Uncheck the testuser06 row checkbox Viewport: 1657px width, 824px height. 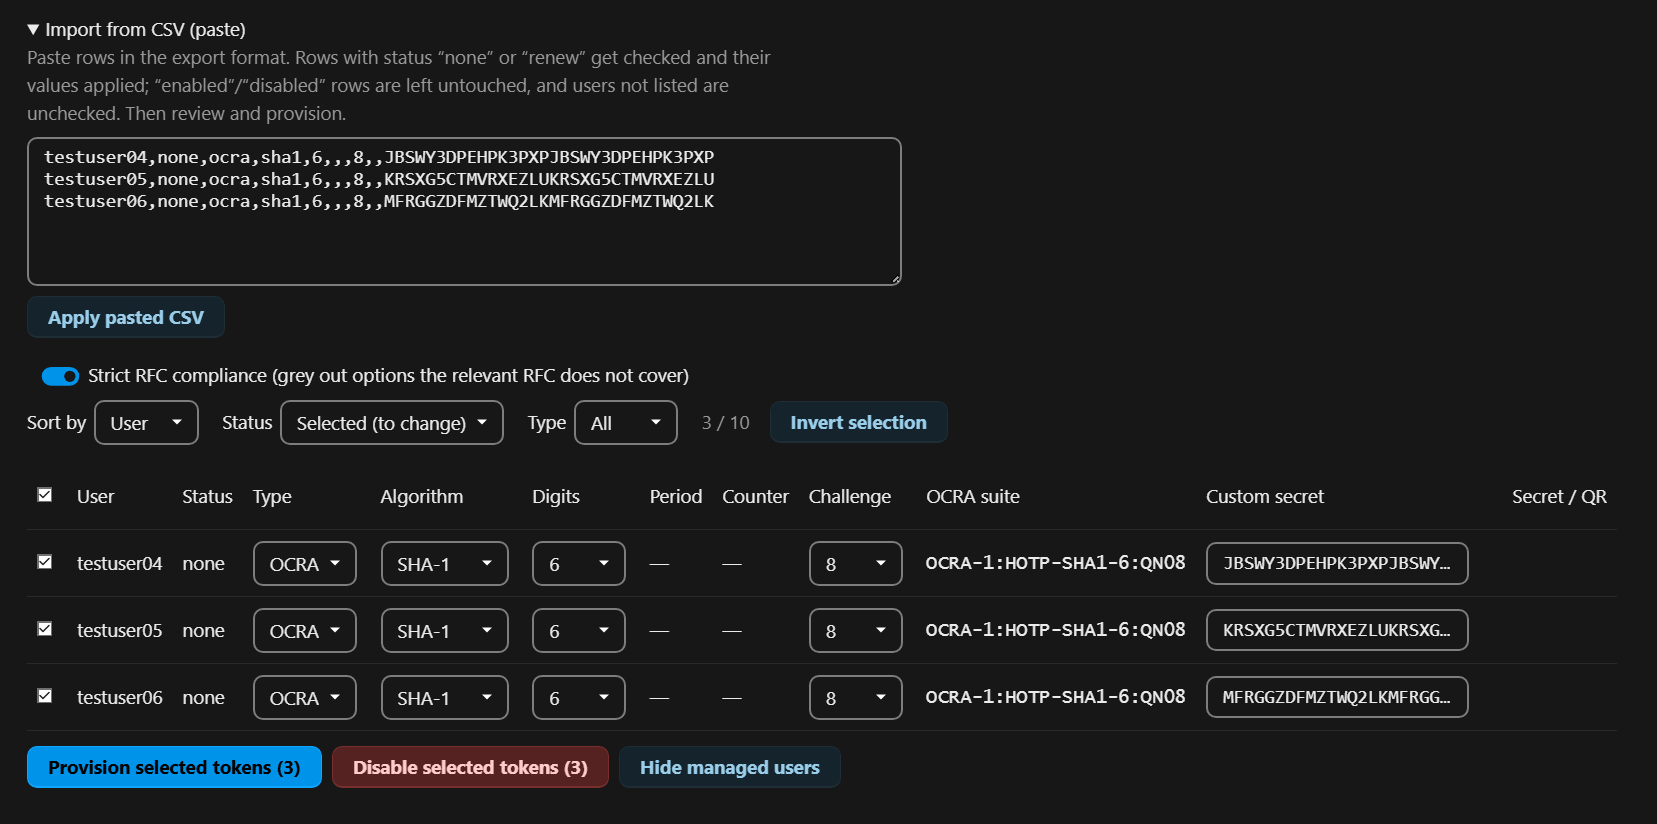coord(45,696)
